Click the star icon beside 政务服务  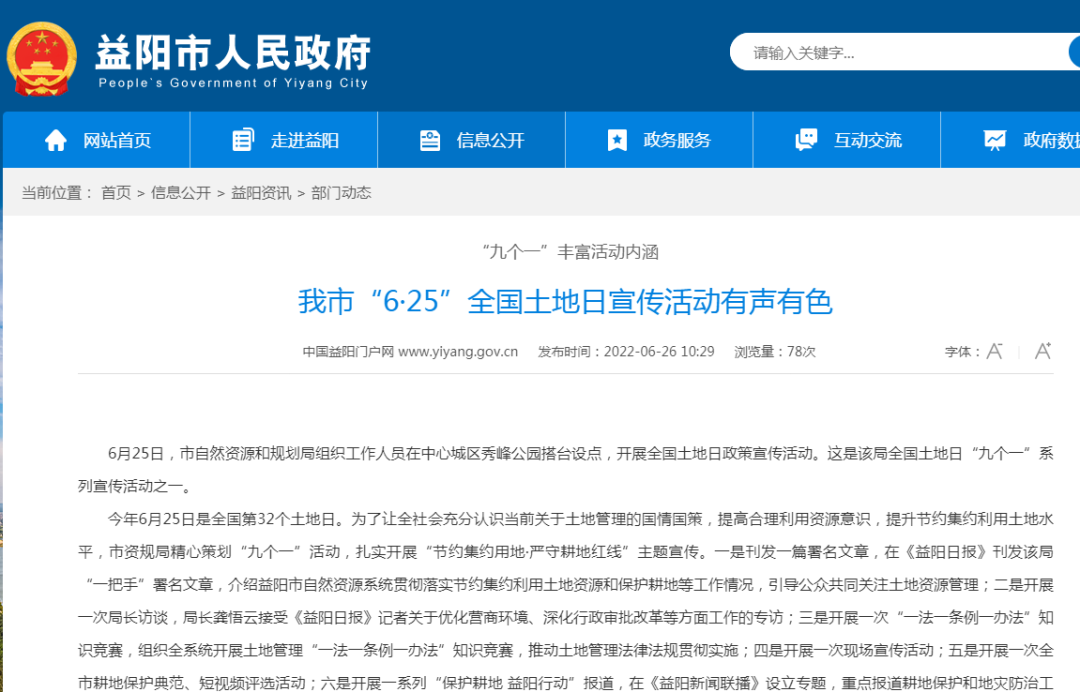coord(618,140)
